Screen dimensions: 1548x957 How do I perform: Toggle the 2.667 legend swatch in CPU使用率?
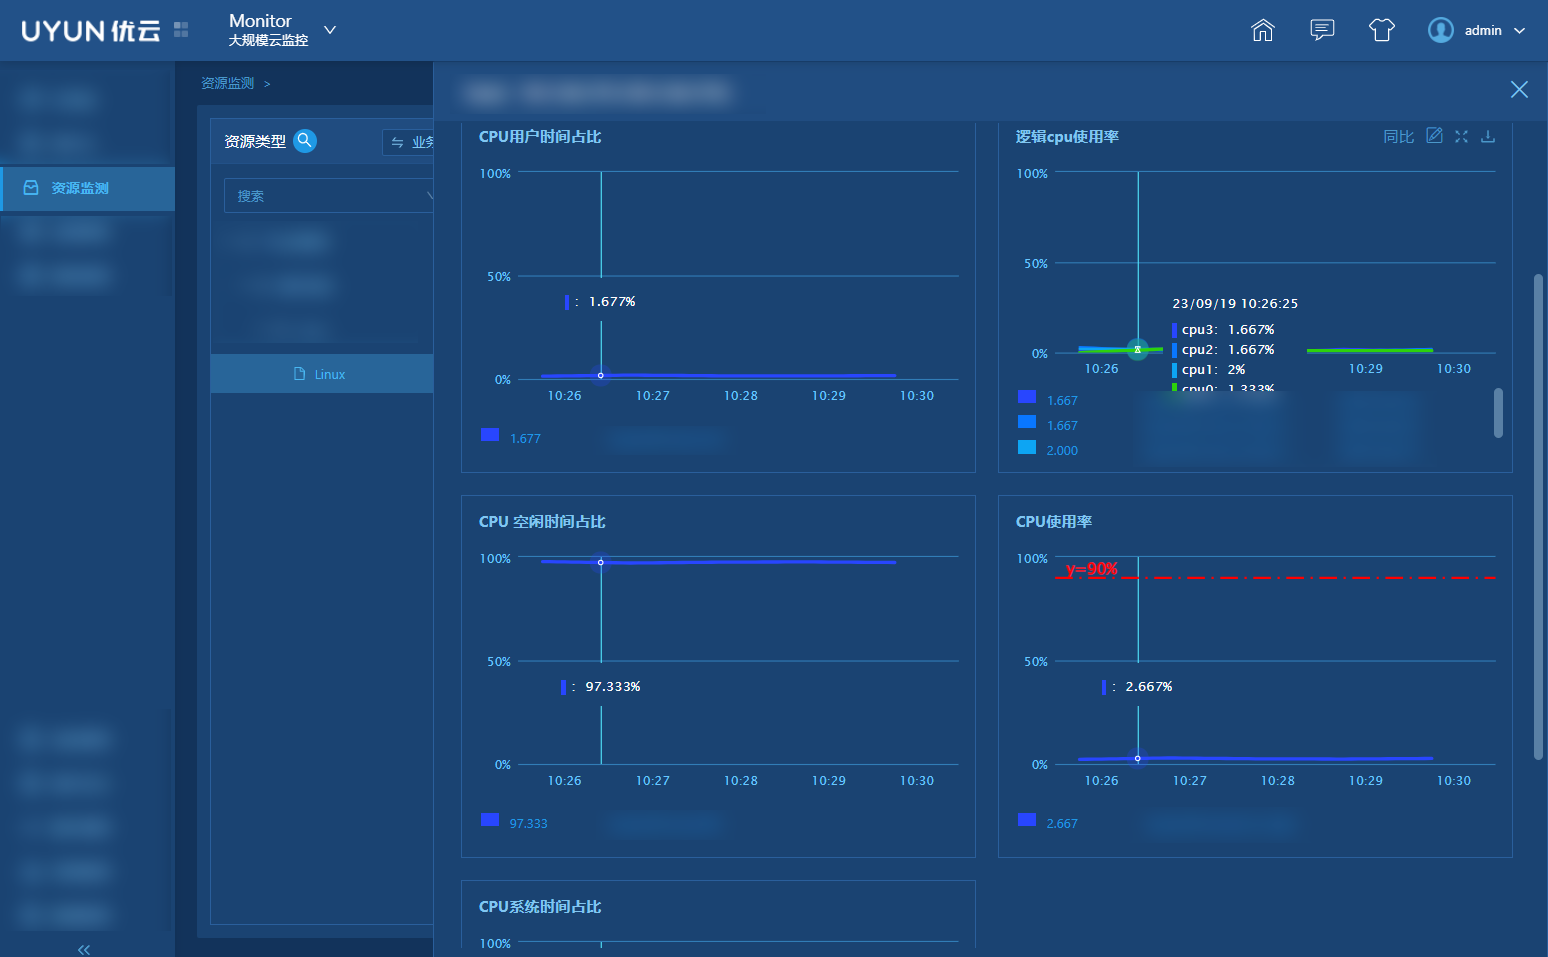click(1027, 820)
